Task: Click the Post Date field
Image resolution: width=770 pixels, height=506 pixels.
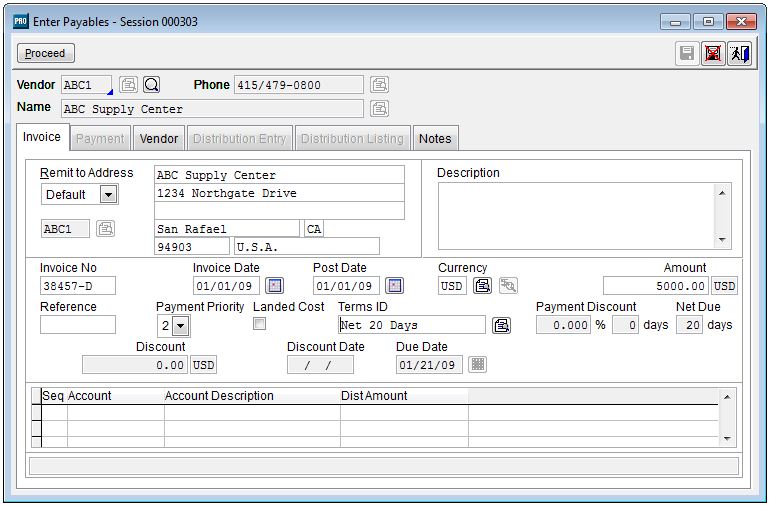Action: tap(346, 286)
